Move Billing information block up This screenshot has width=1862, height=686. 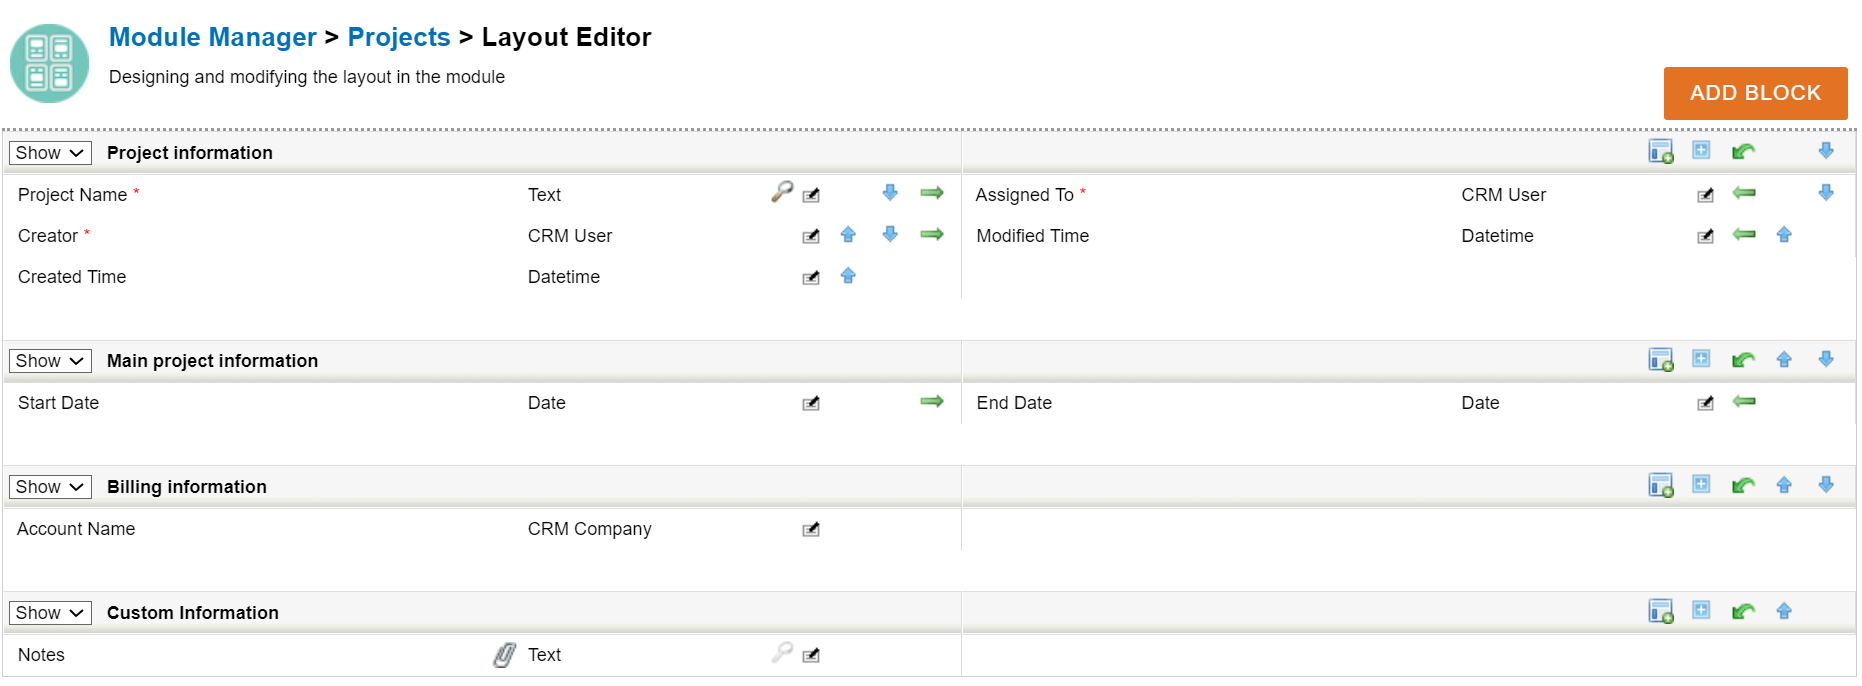[x=1784, y=486]
